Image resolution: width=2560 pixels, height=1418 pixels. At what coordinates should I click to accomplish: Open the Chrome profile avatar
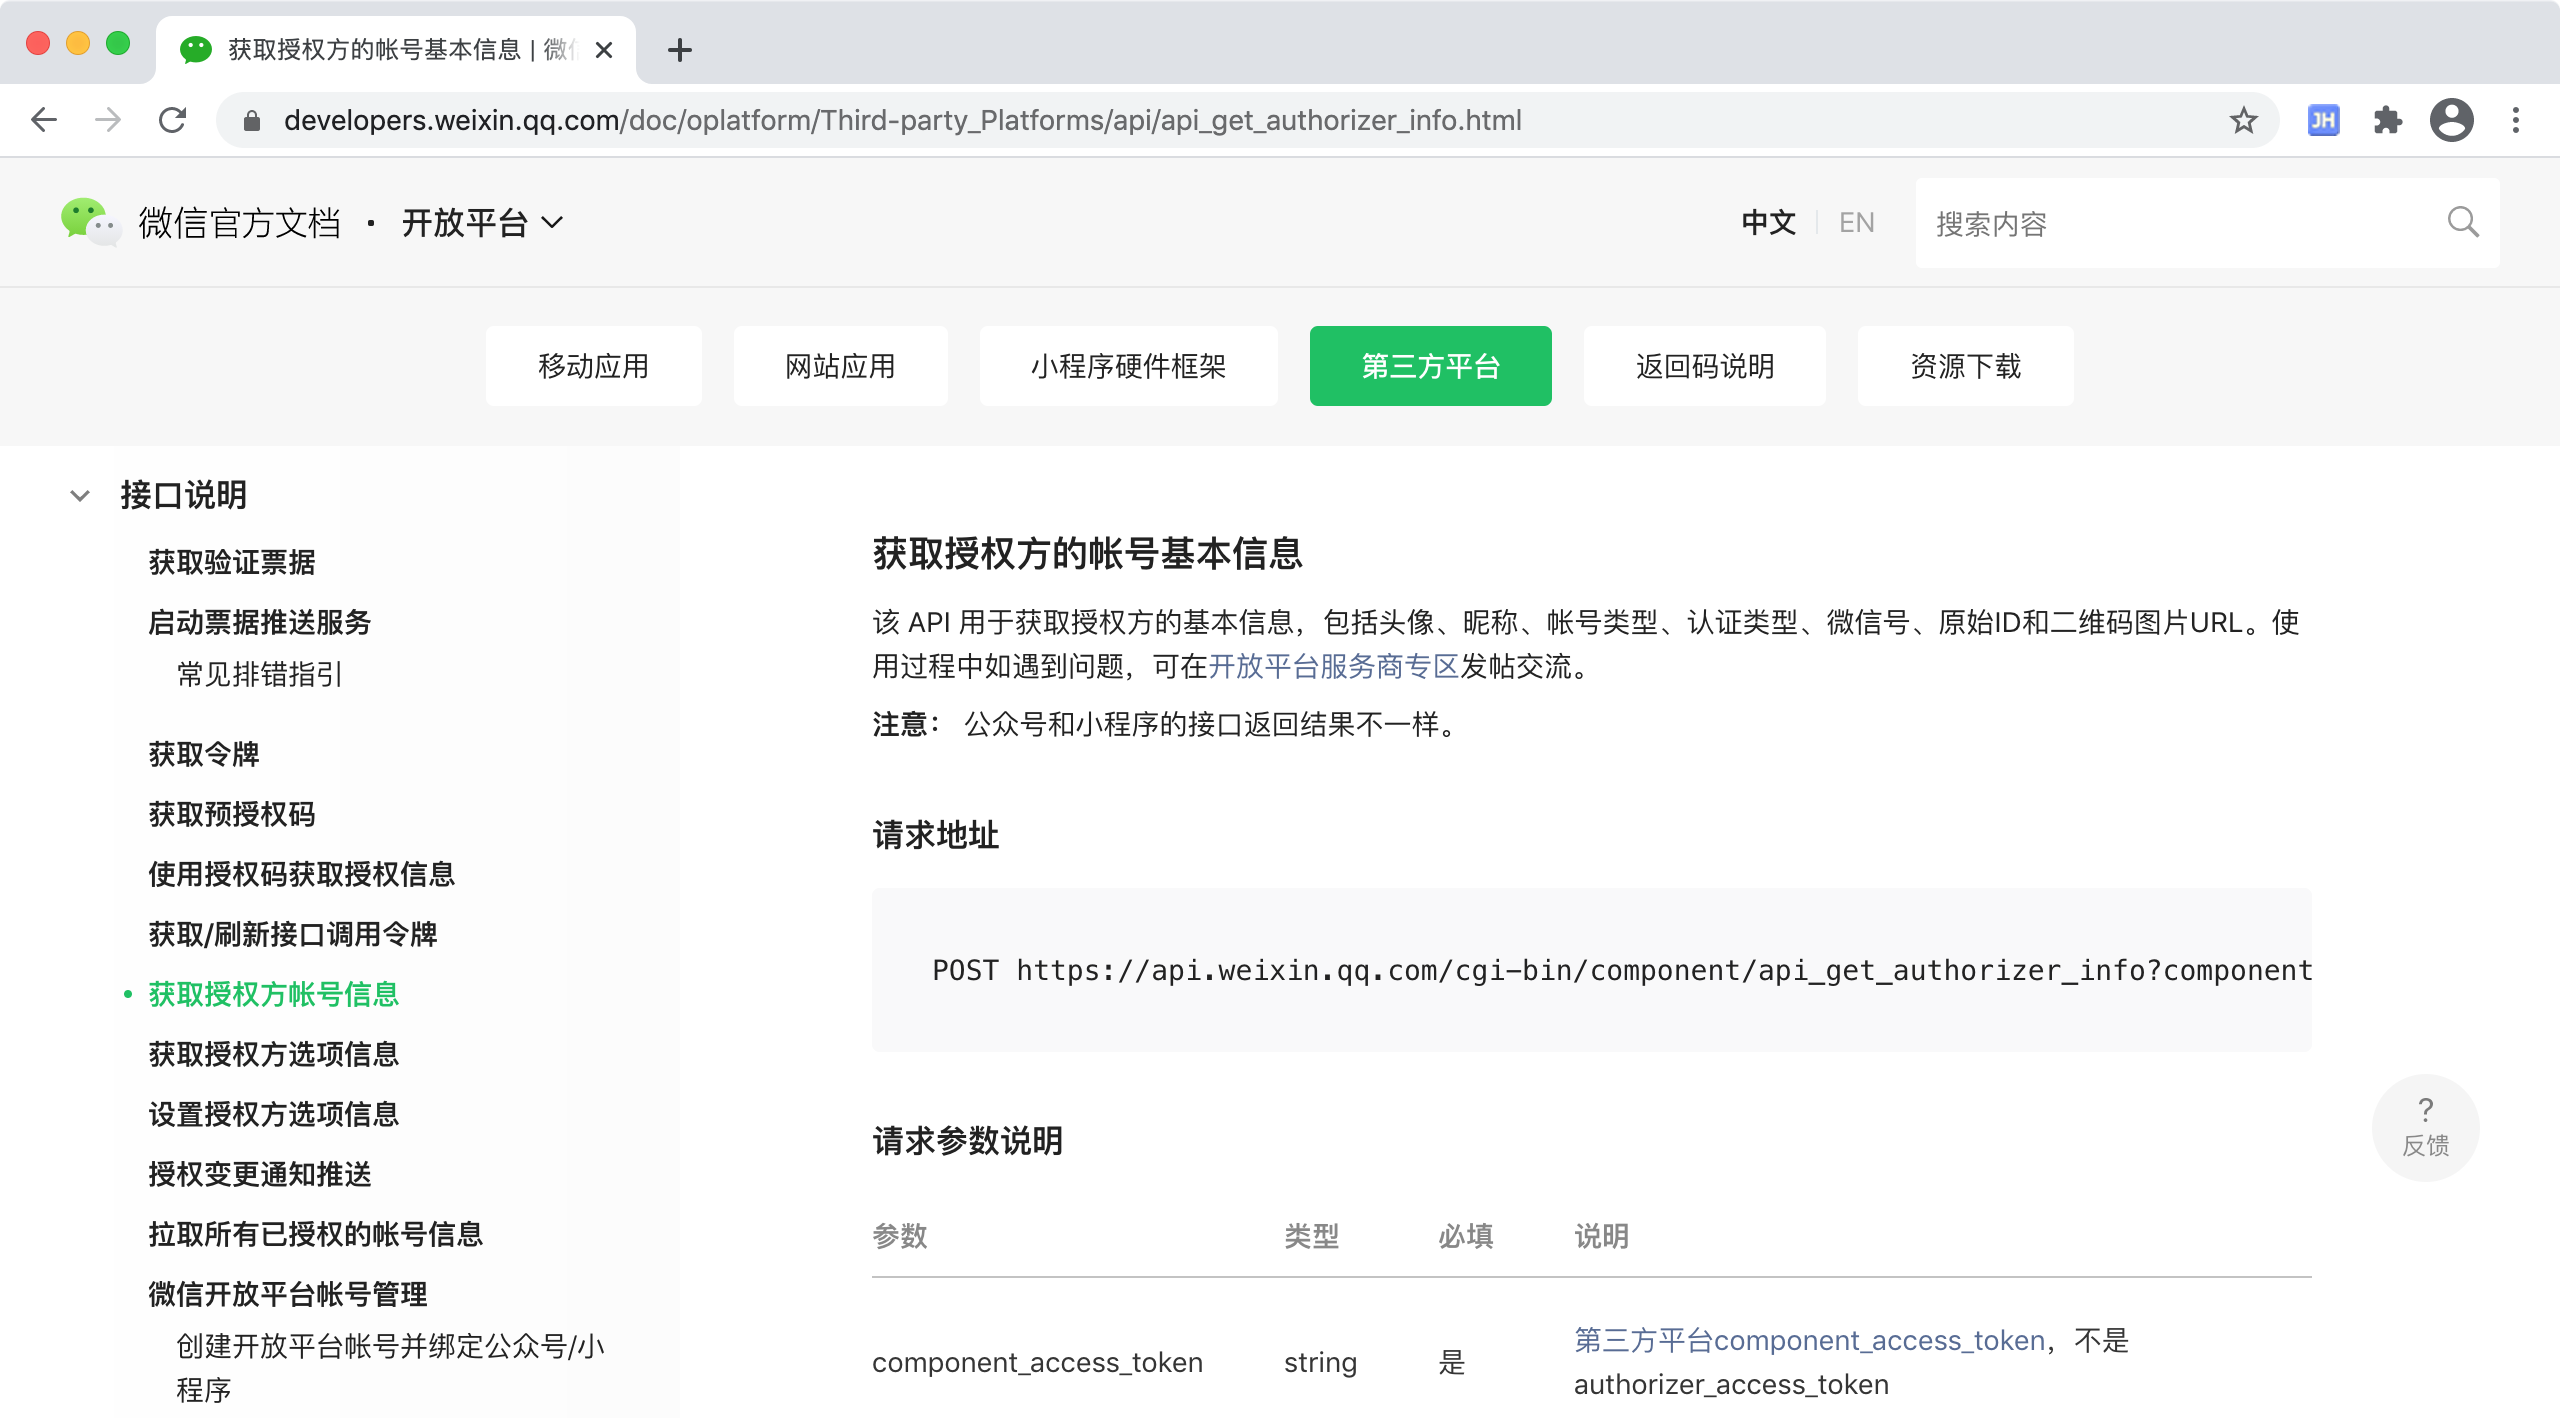(x=2451, y=121)
